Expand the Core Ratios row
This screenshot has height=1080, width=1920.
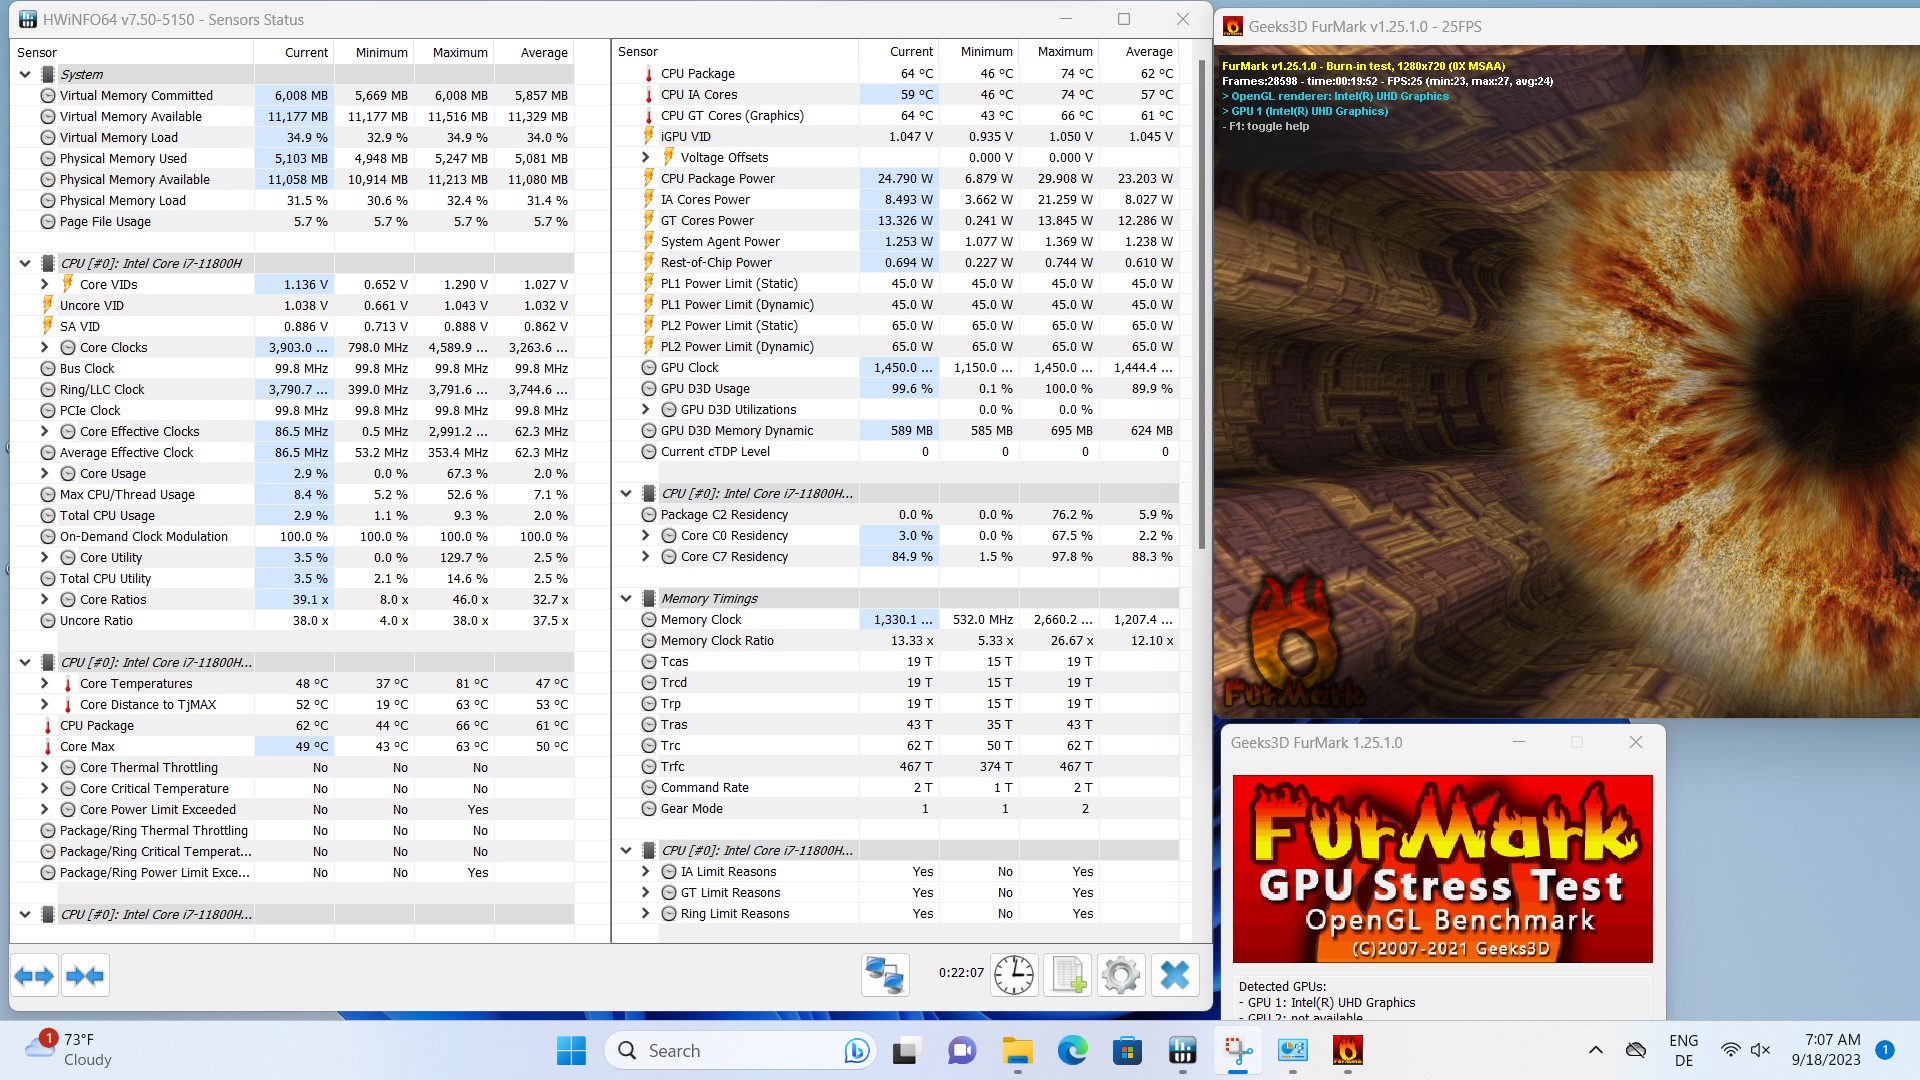[x=44, y=599]
